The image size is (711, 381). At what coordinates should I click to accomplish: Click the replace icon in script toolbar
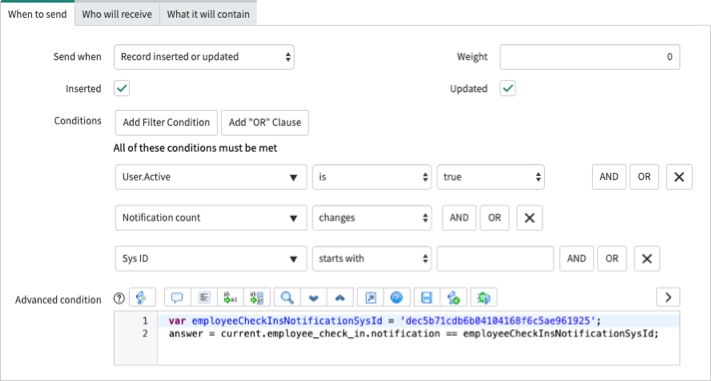click(231, 298)
